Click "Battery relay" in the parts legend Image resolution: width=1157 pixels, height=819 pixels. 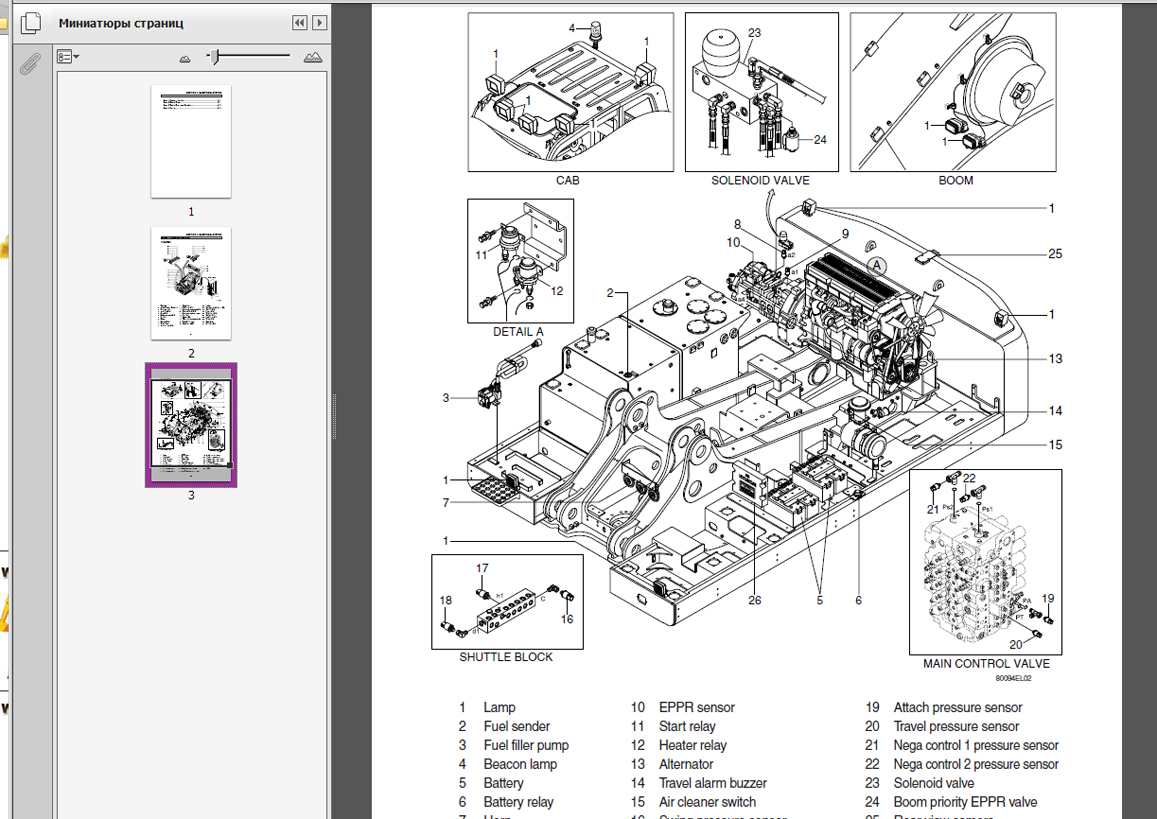coord(518,802)
